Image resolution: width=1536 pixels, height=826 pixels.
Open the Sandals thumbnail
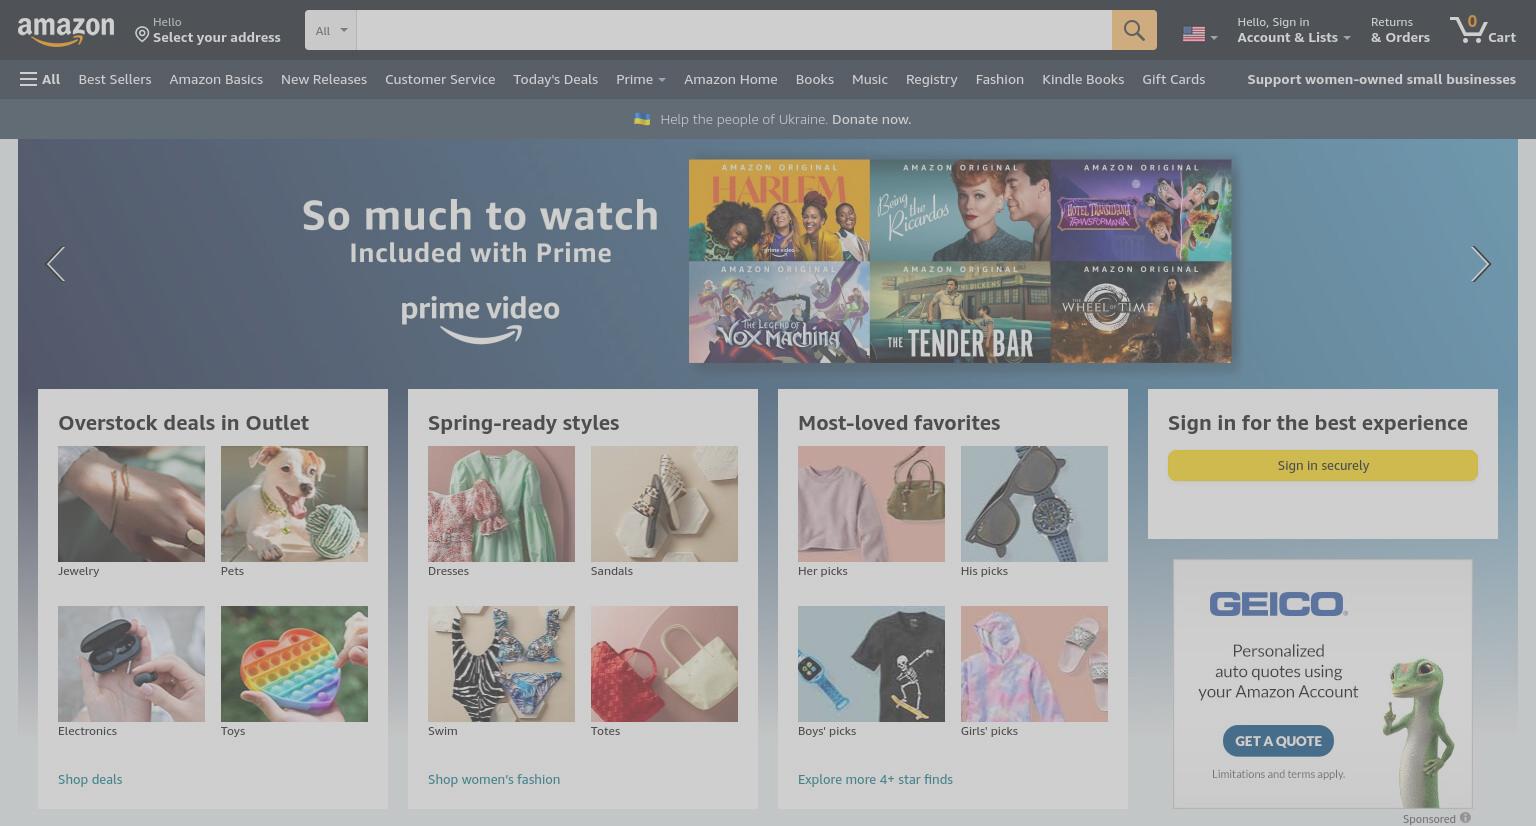coord(664,503)
